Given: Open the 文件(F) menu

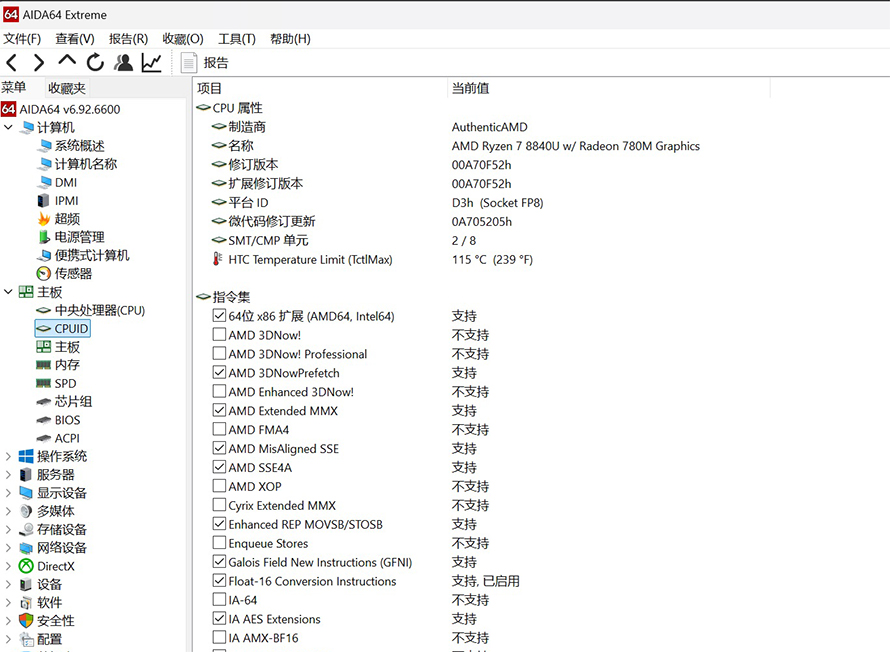Looking at the screenshot, I should coord(22,39).
